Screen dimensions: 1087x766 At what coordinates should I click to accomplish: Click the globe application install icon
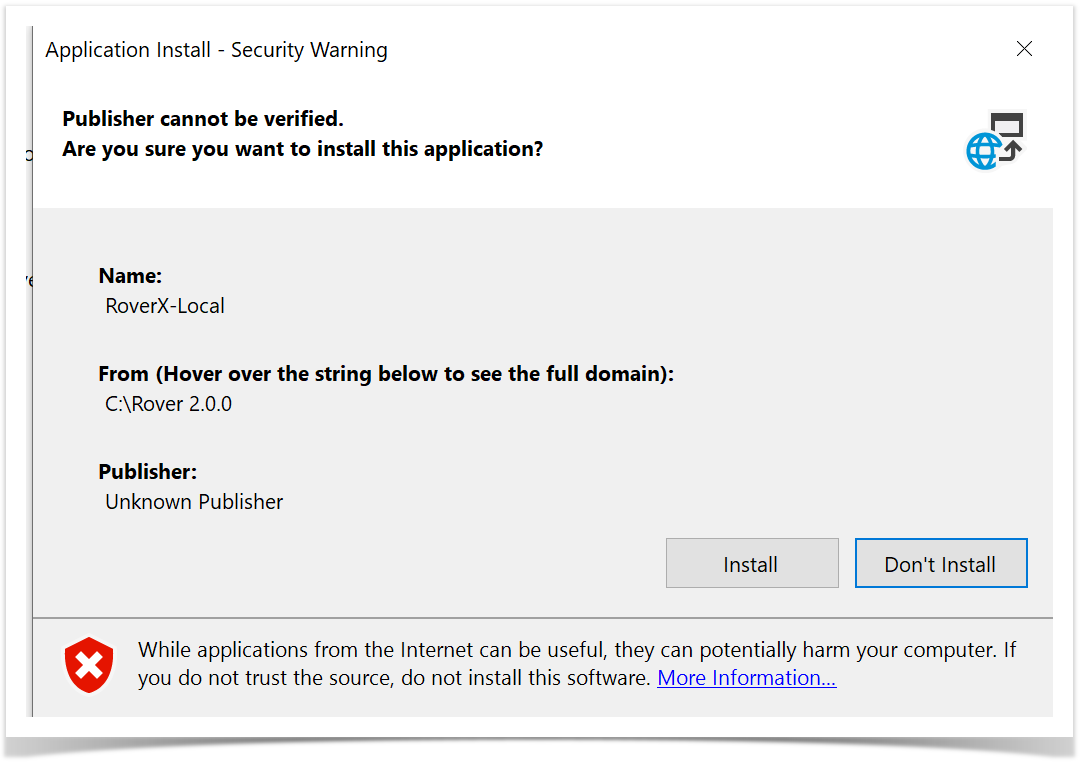984,151
